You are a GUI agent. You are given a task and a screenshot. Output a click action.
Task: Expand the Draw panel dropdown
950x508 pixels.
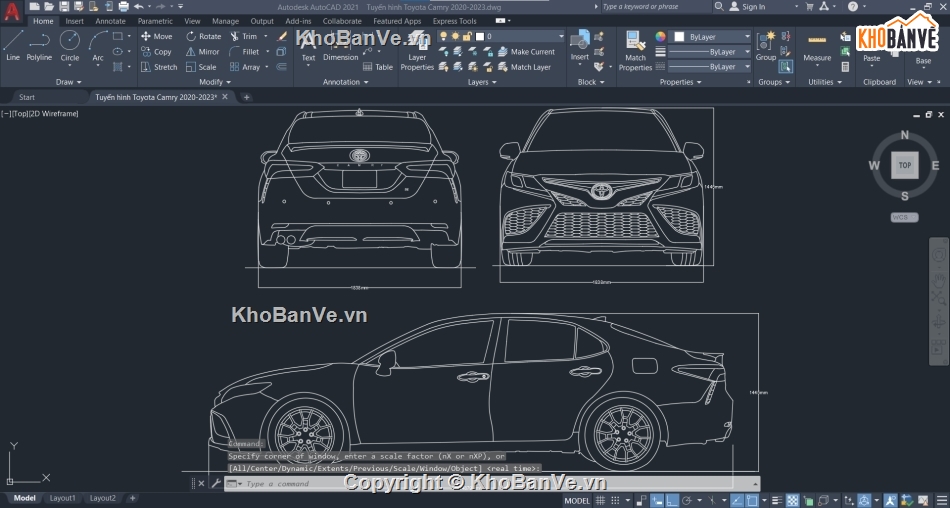pos(68,82)
